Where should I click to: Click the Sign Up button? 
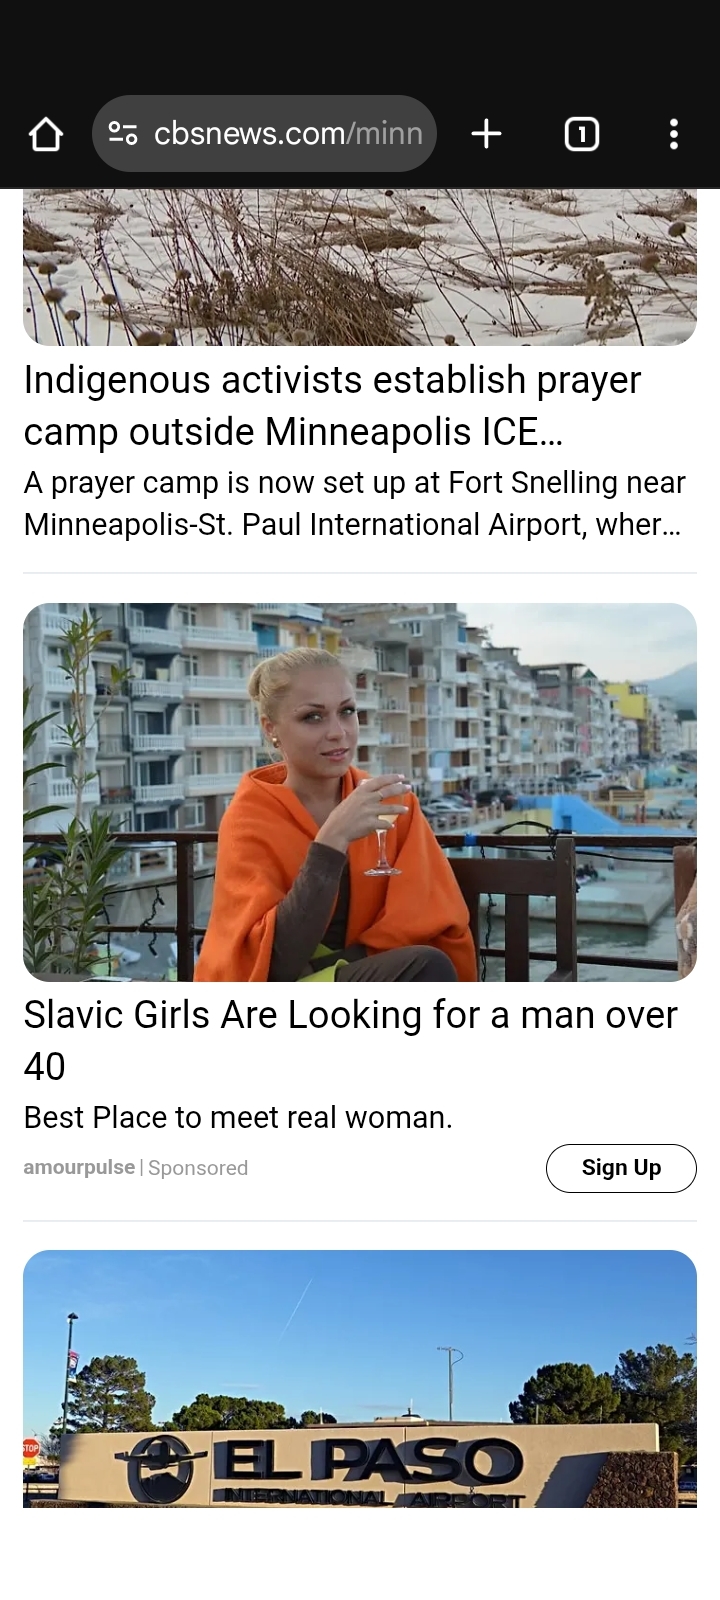tap(621, 1168)
